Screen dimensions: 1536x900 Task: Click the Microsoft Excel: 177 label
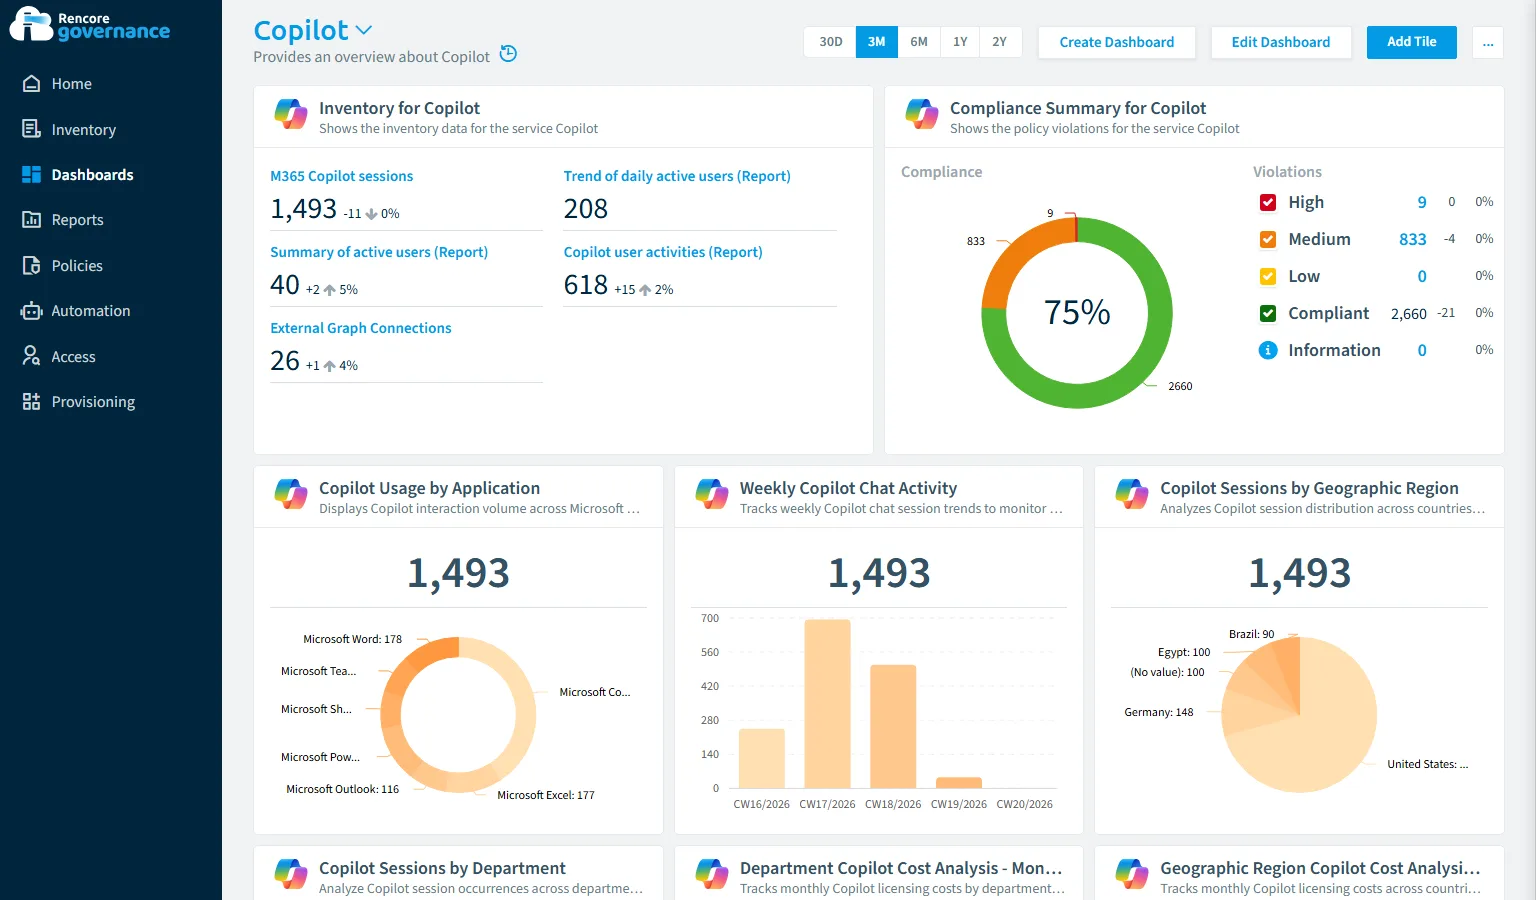546,795
